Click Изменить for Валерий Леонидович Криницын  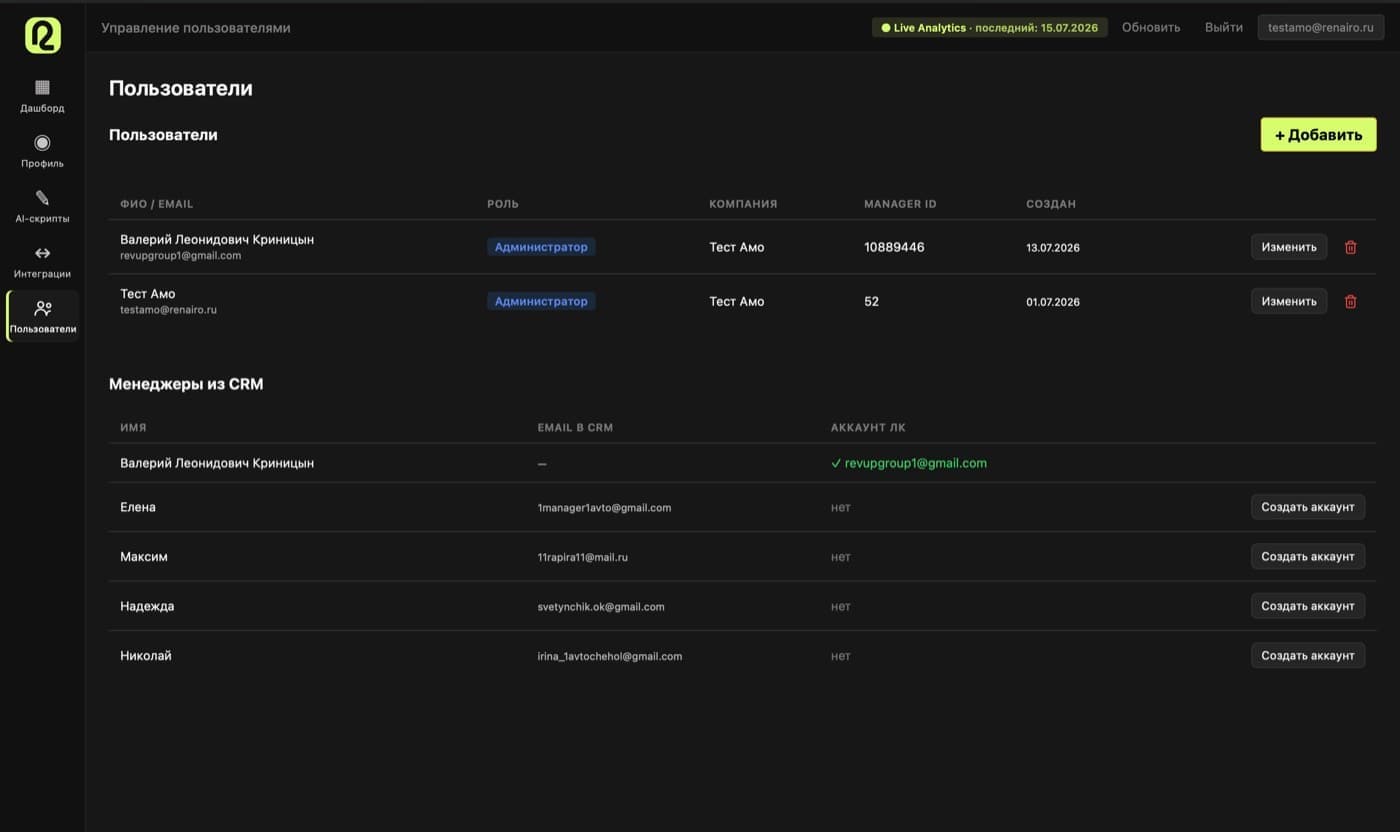click(1289, 247)
